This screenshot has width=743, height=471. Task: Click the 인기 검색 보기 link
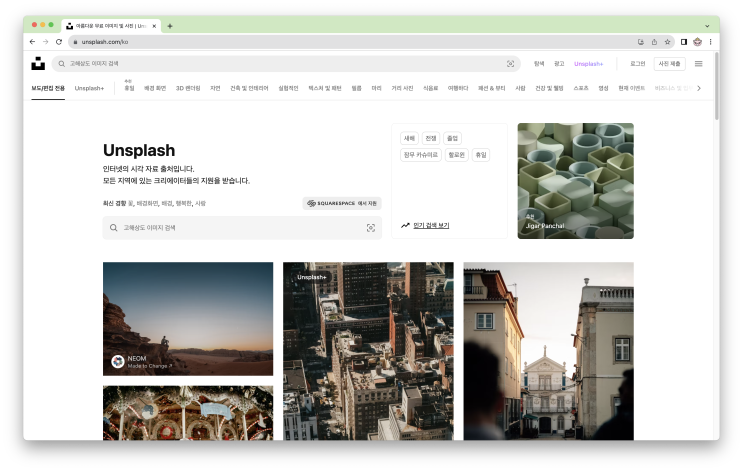pos(431,226)
